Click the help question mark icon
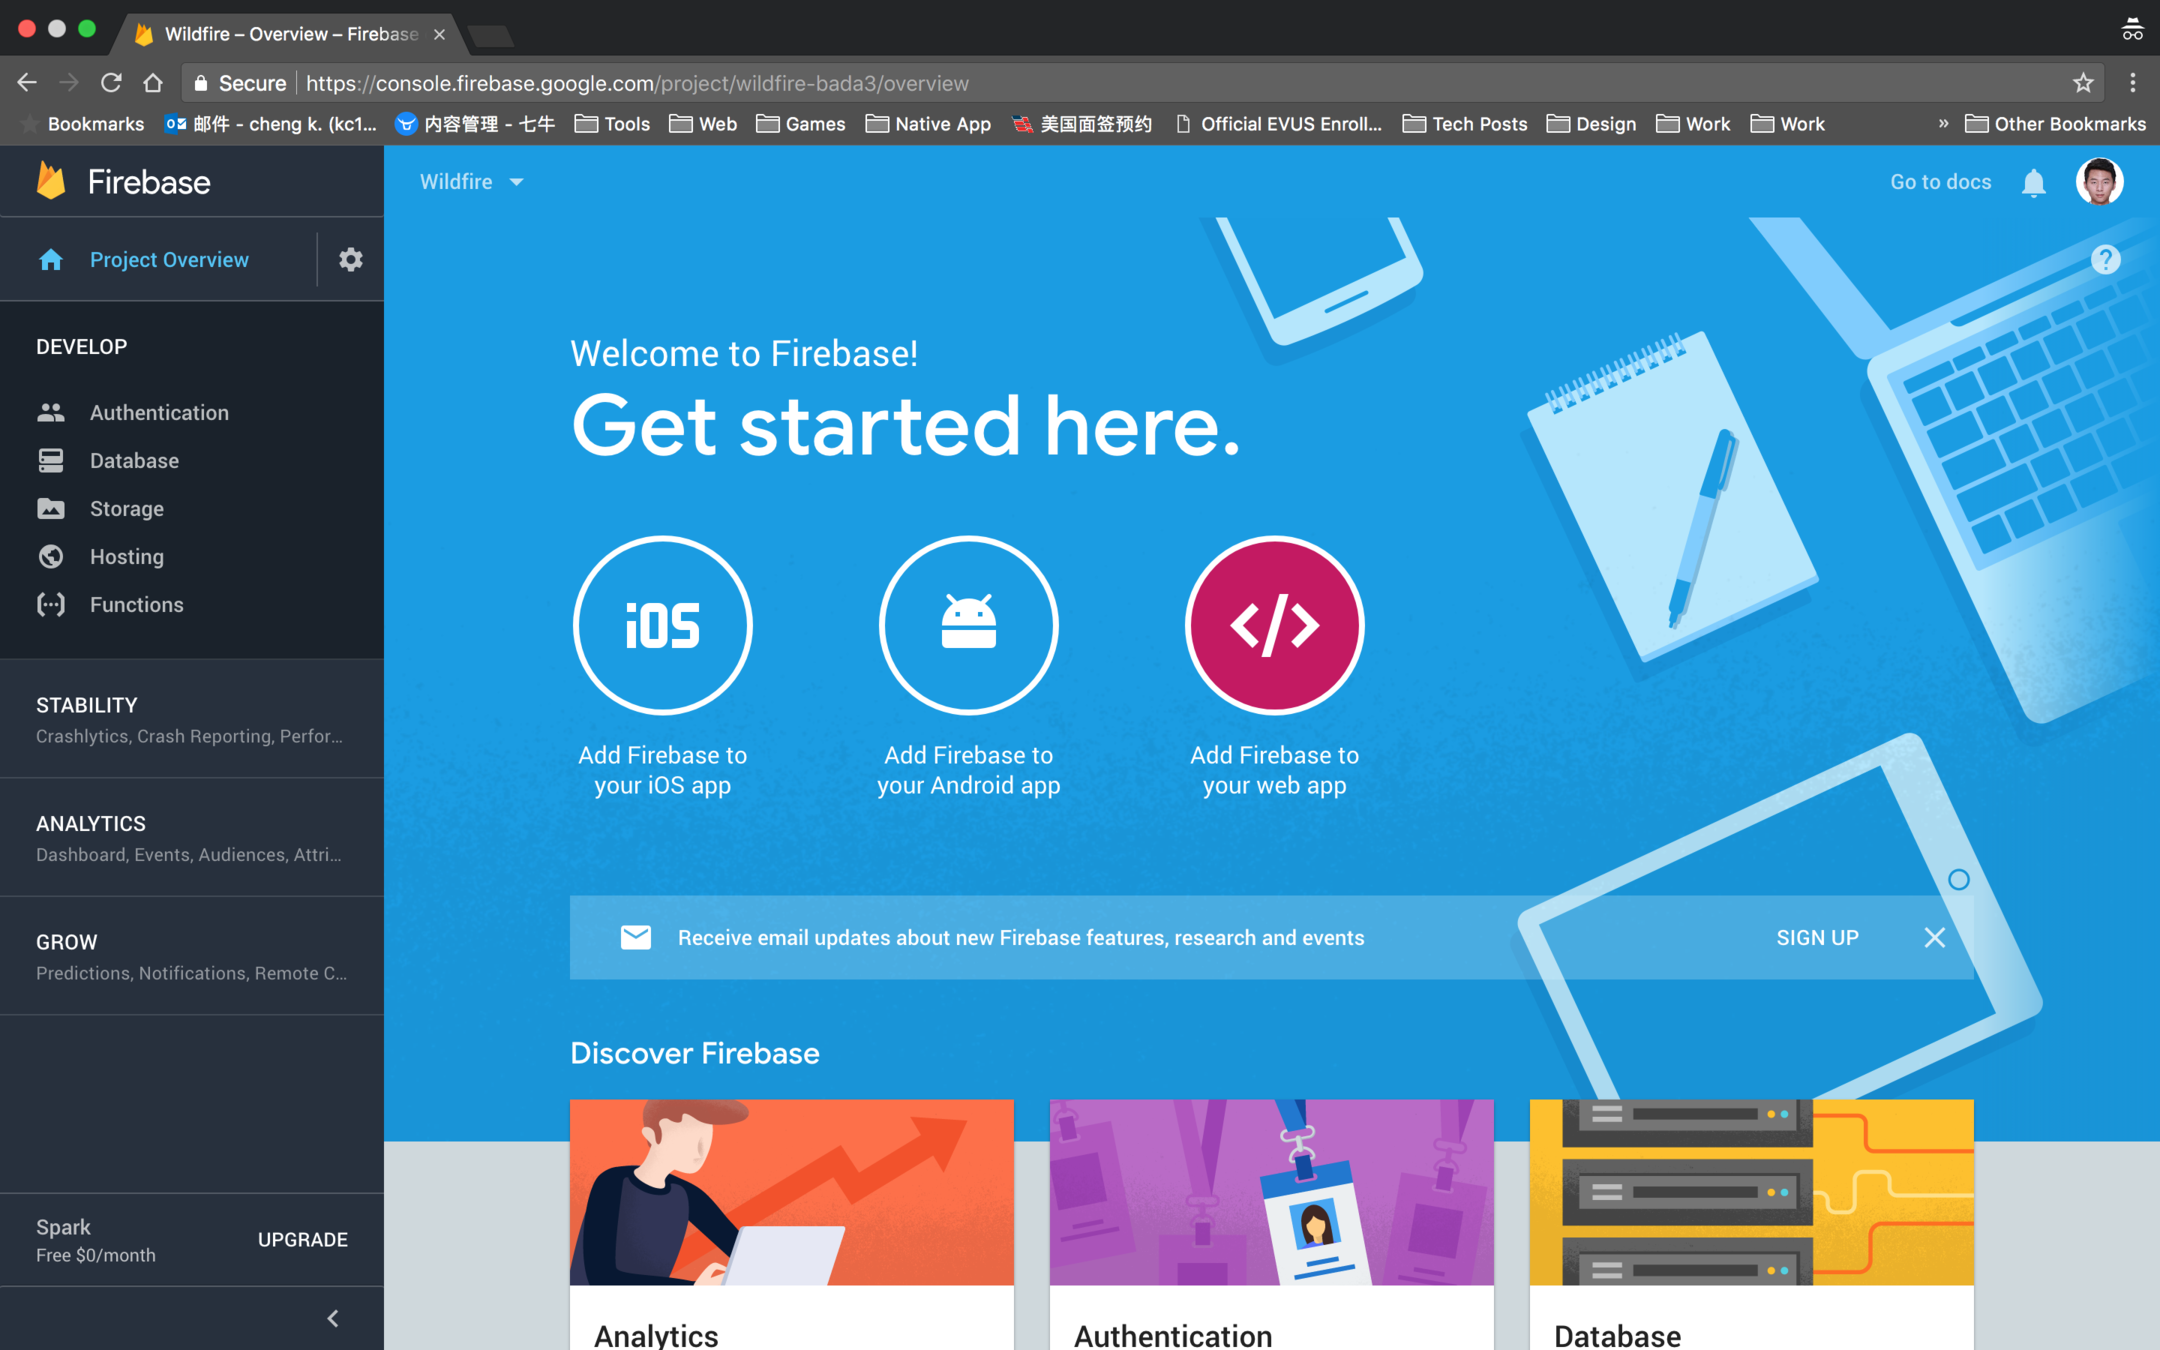 click(x=2105, y=260)
